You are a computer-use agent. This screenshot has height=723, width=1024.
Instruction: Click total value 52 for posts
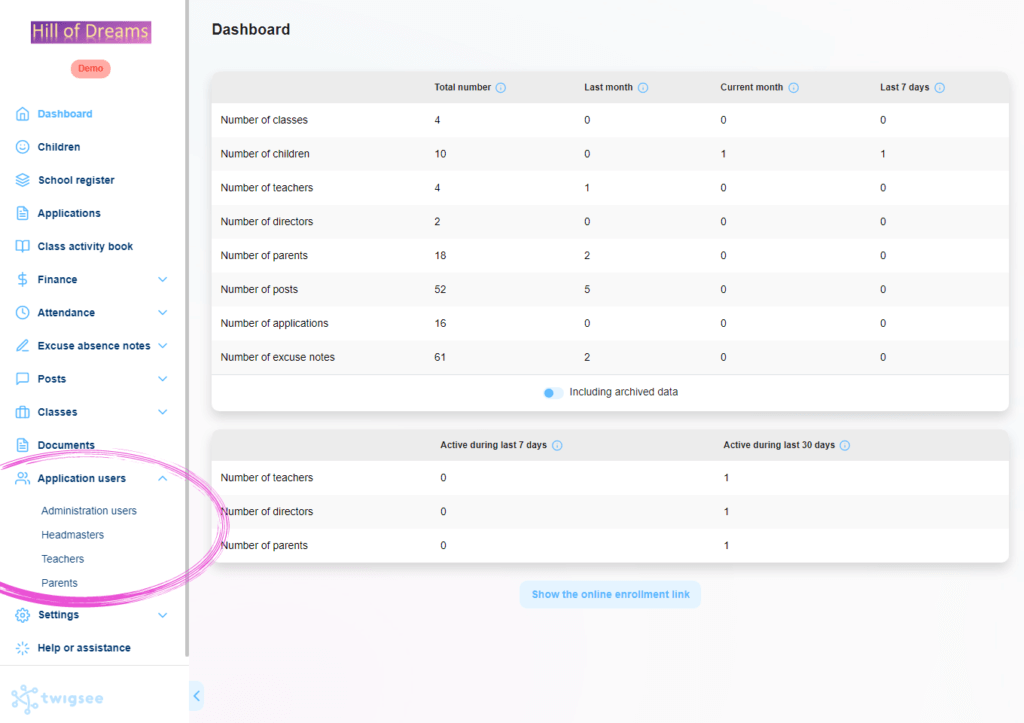[x=440, y=289]
